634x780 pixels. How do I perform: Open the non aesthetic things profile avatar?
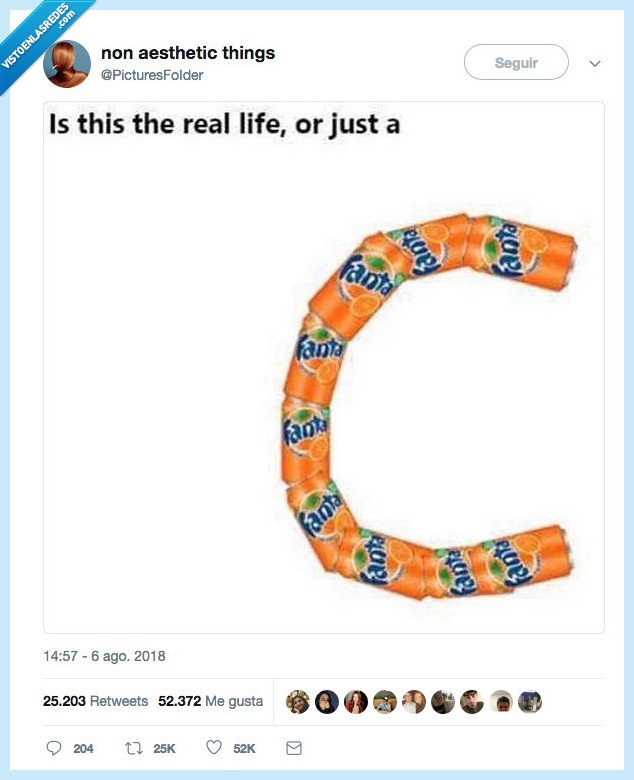click(x=67, y=63)
